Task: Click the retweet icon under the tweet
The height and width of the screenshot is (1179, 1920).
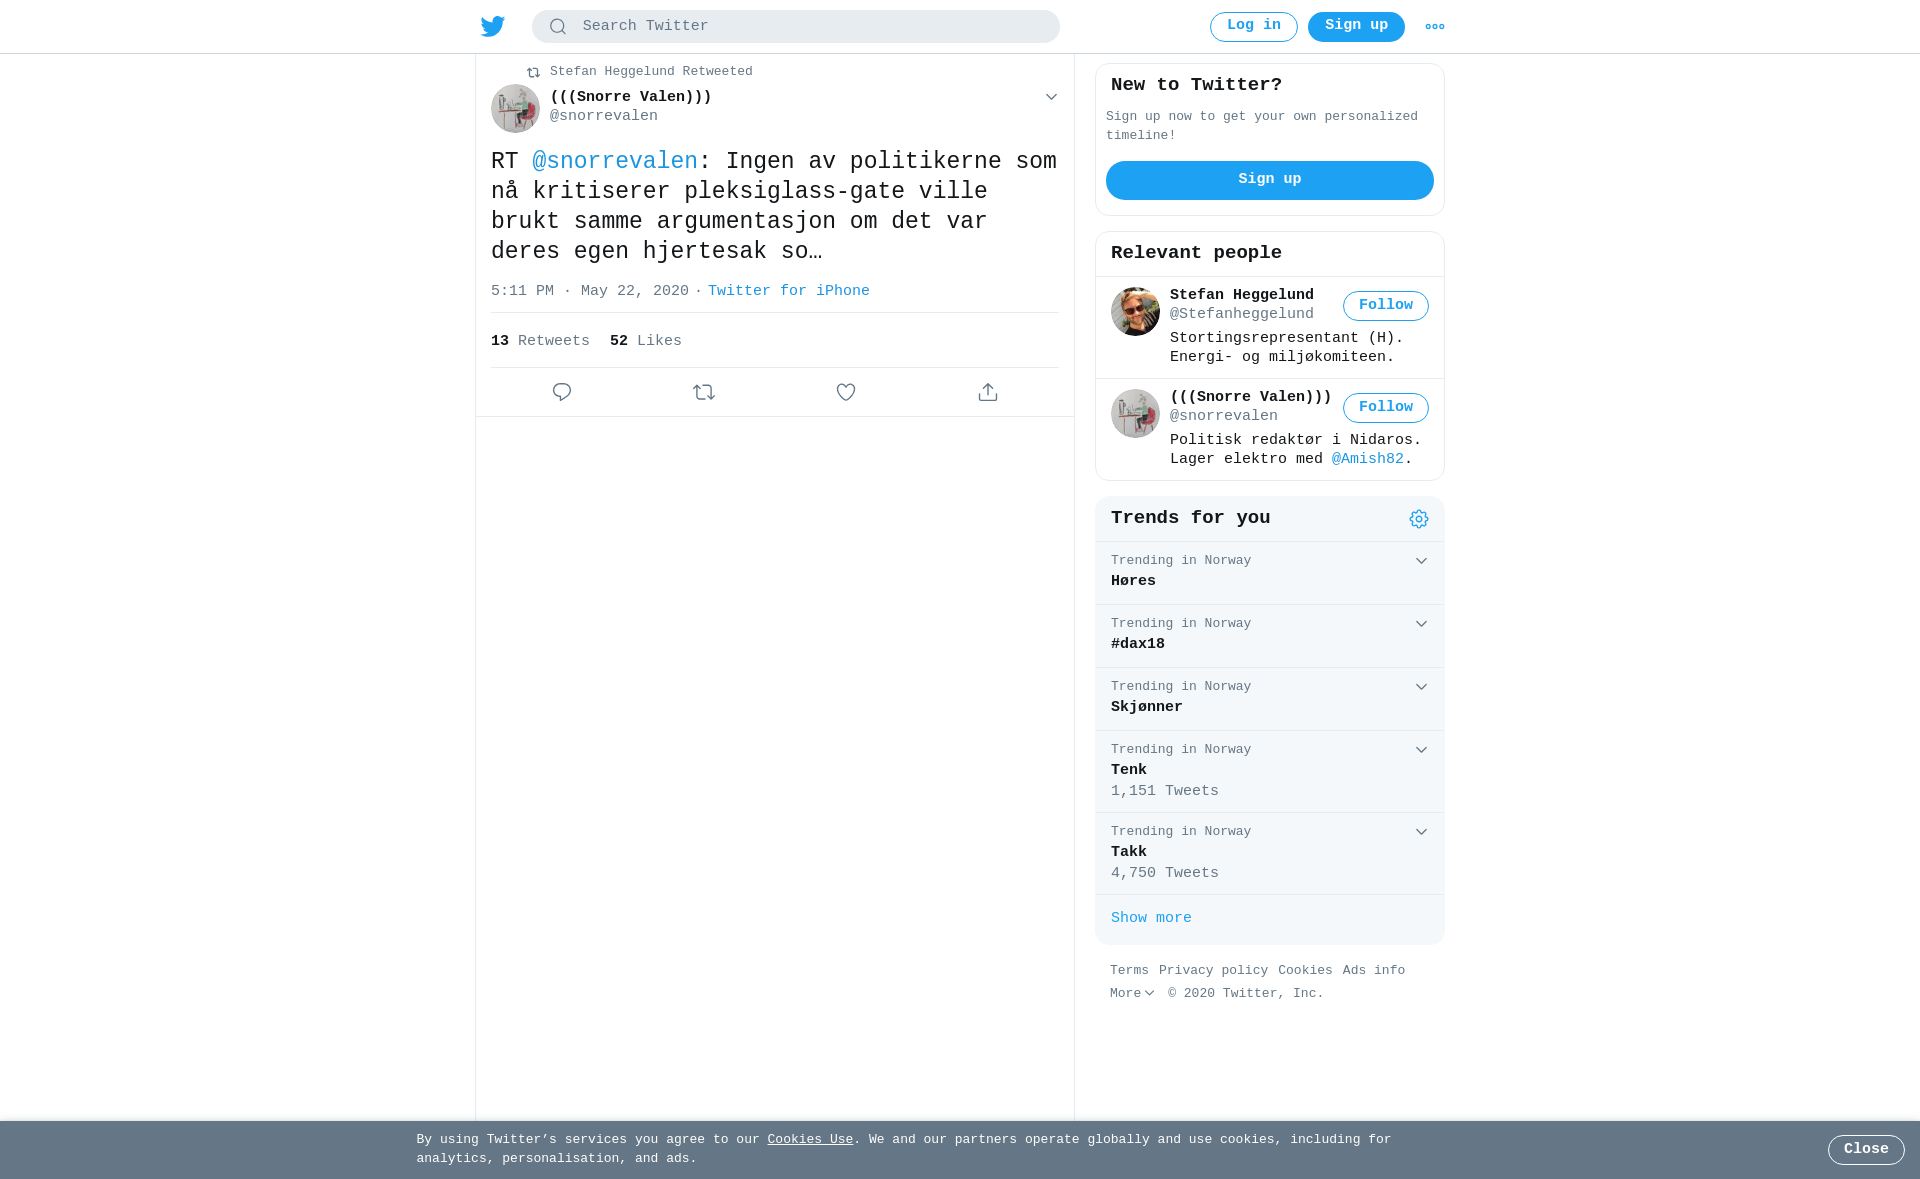Action: (x=704, y=392)
